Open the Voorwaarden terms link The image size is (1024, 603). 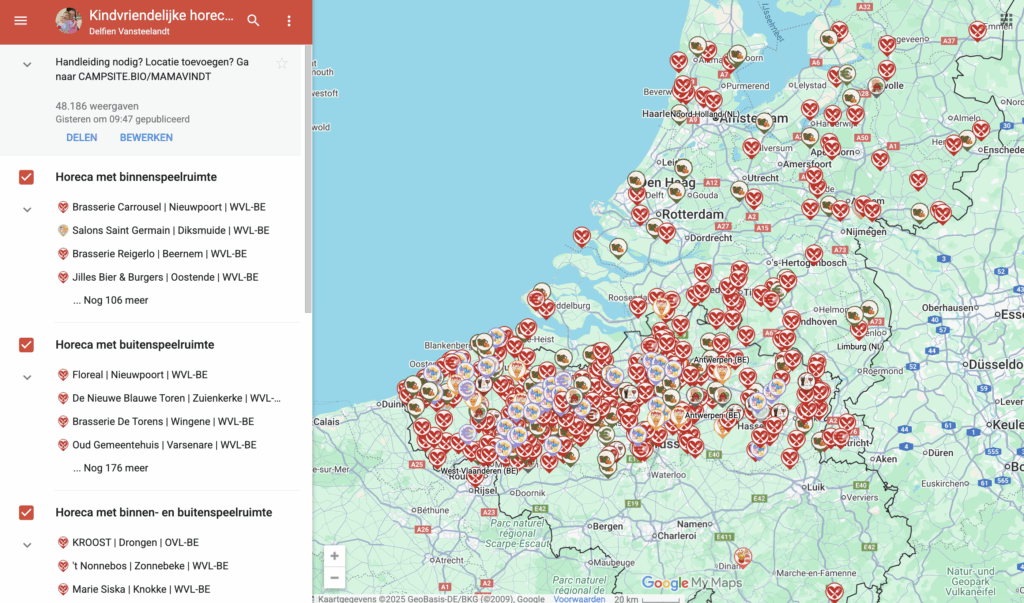pyautogui.click(x=579, y=599)
